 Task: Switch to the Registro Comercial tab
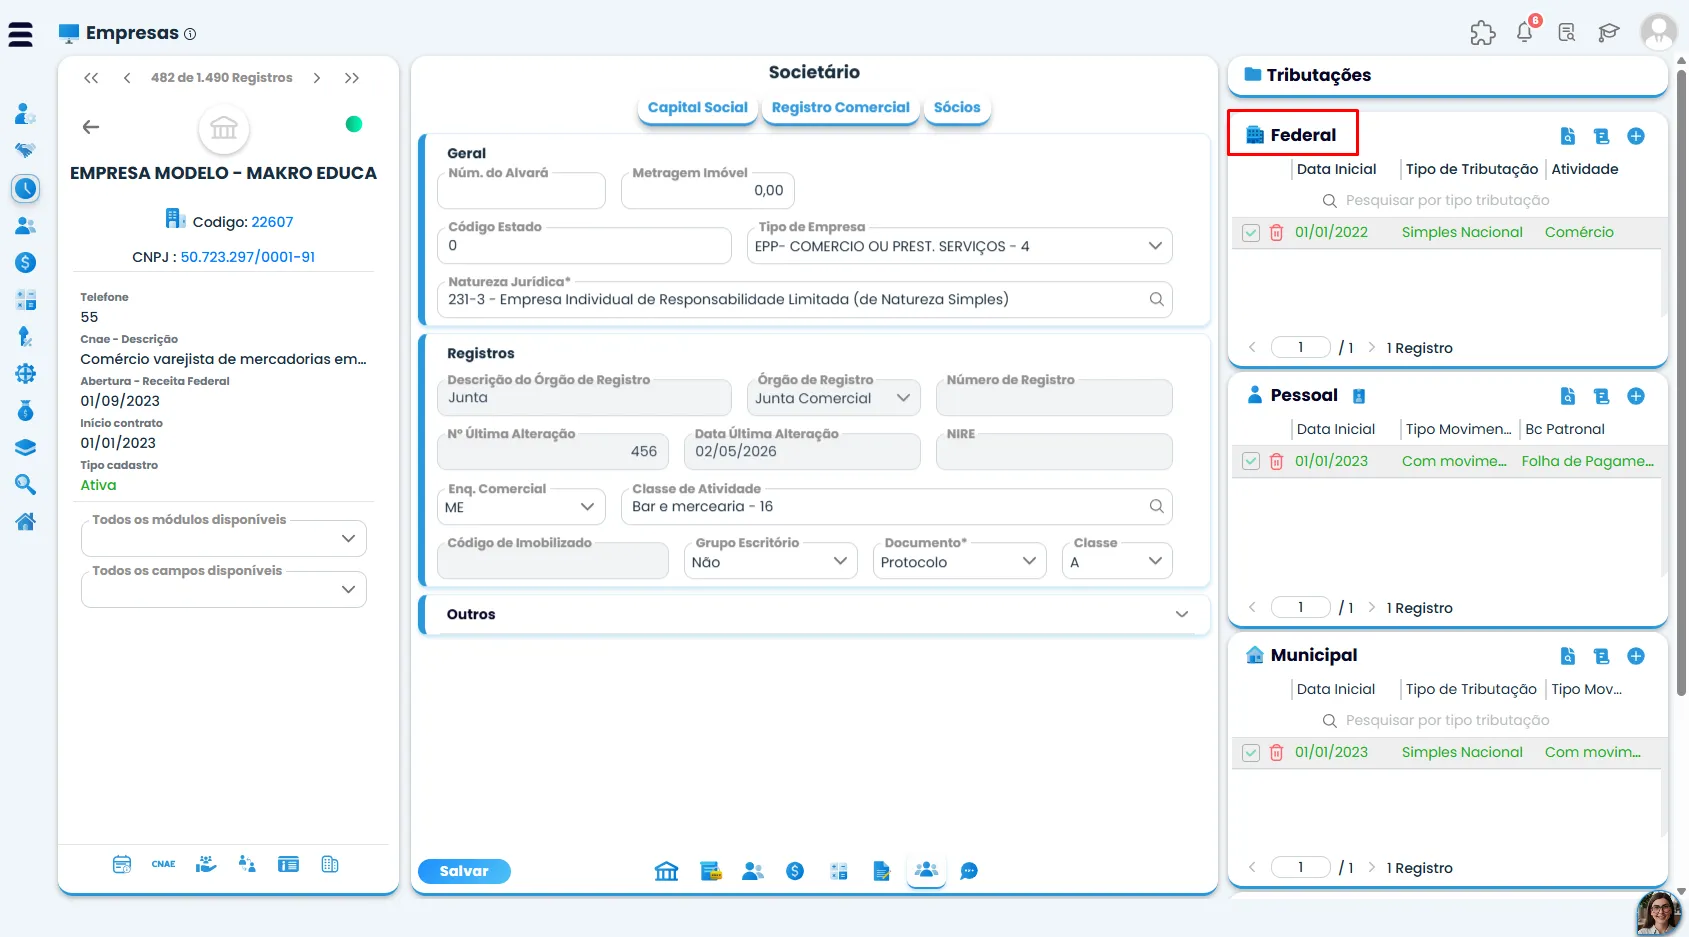[x=840, y=107]
